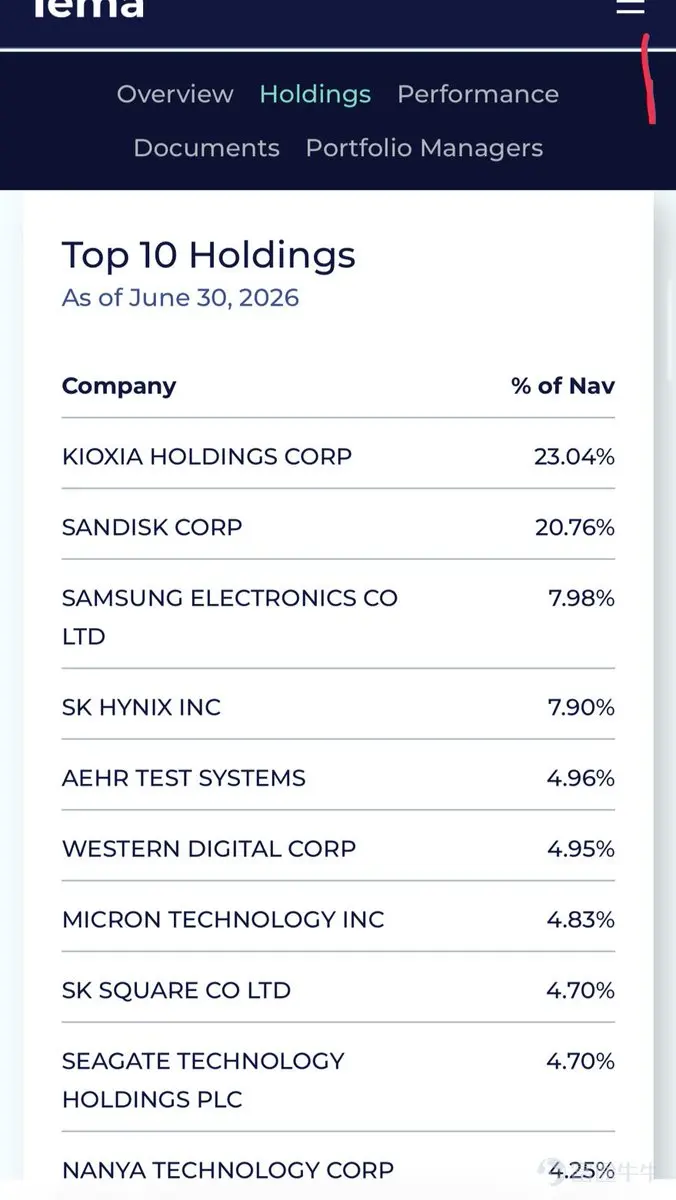Viewport: 676px width, 1200px height.
Task: Click the % of Nav column header
Action: [563, 386]
